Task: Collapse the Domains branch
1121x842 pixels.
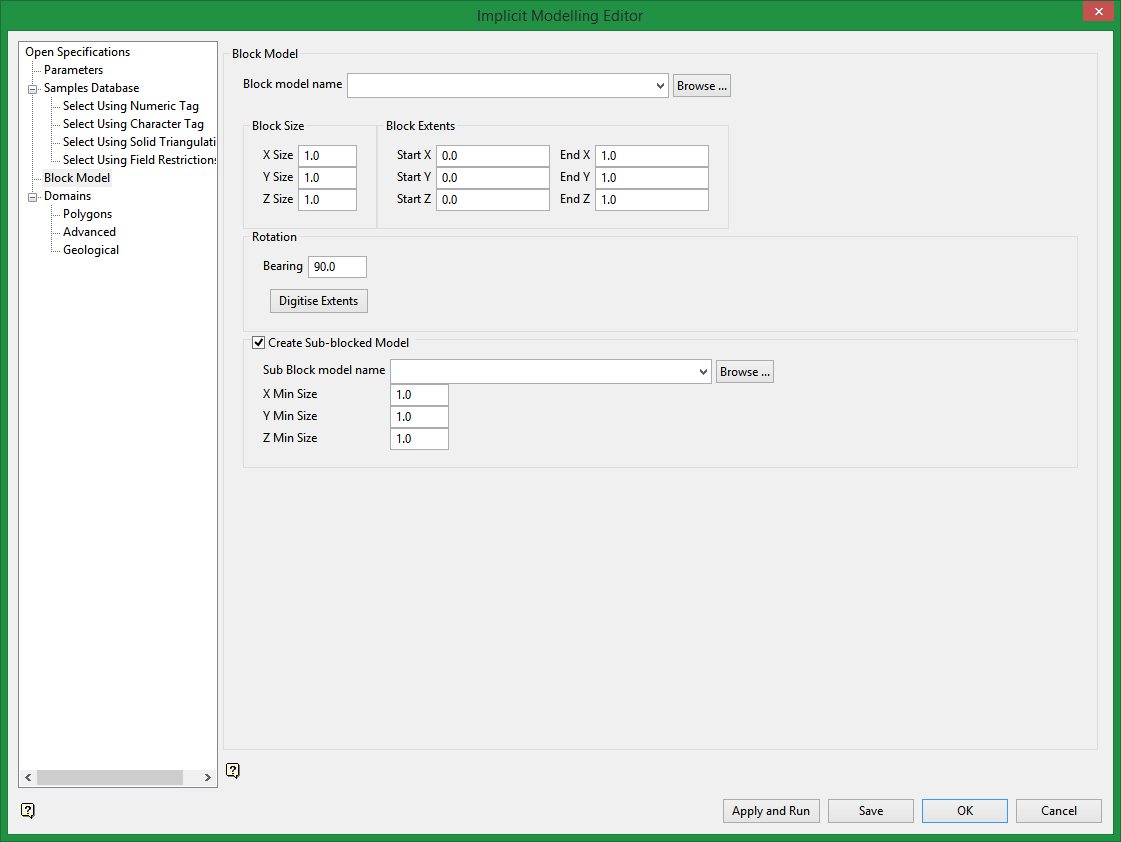Action: pyautogui.click(x=31, y=195)
